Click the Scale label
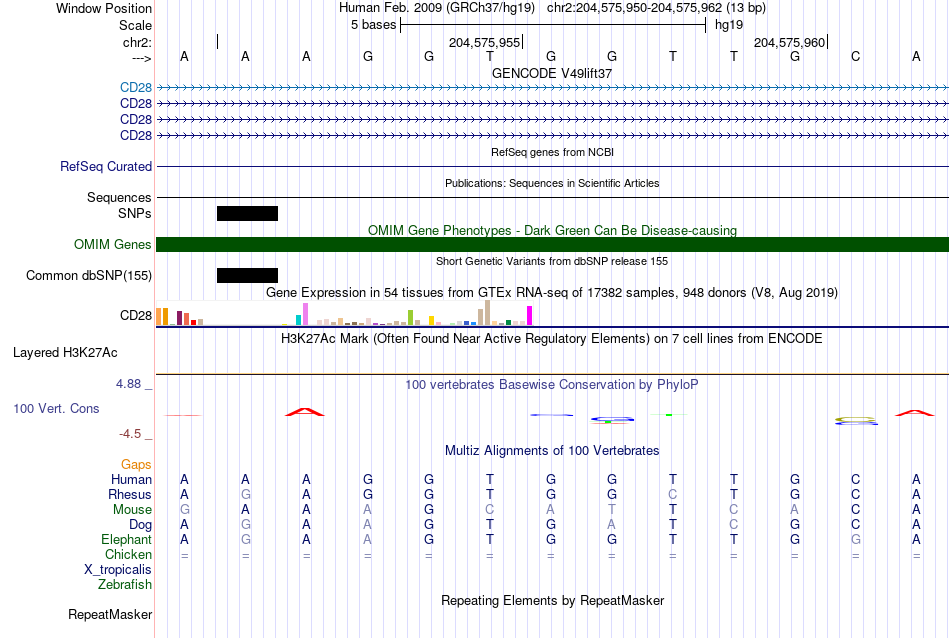This screenshot has width=950, height=638. pos(135,25)
